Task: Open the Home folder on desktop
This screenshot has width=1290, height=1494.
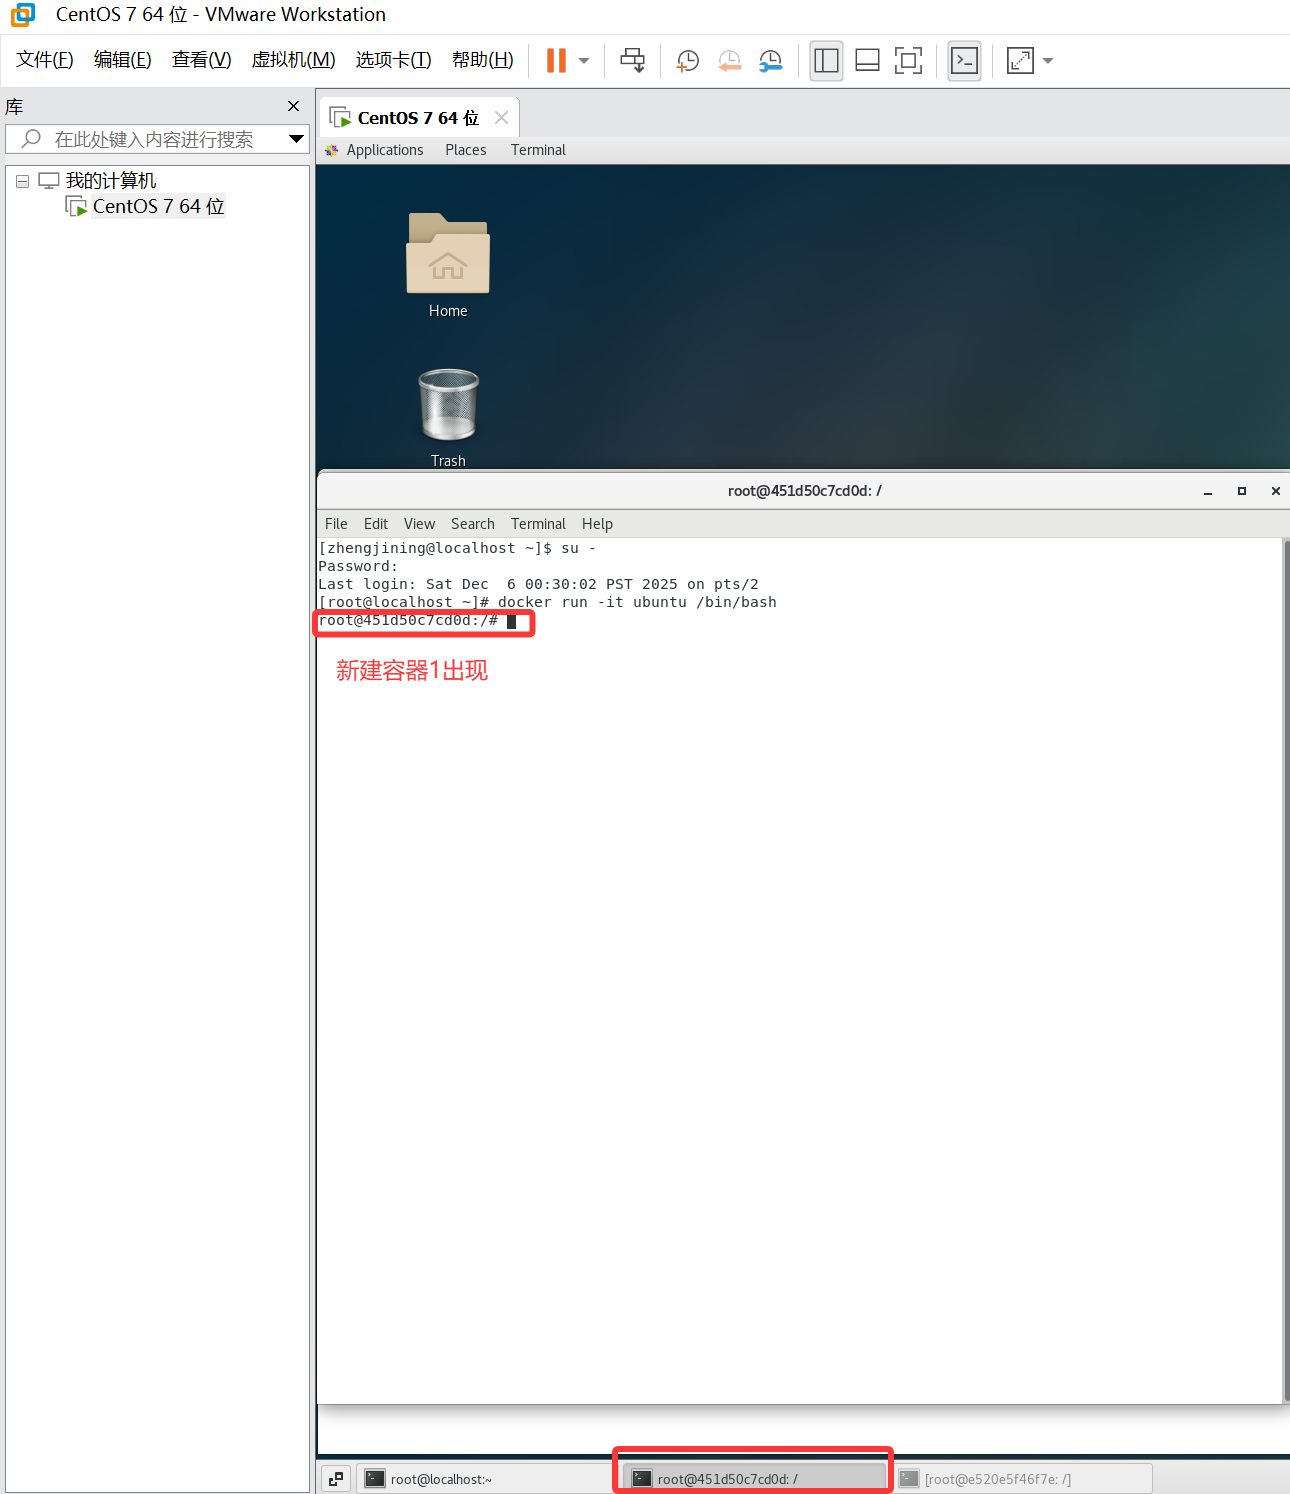Action: [x=448, y=255]
